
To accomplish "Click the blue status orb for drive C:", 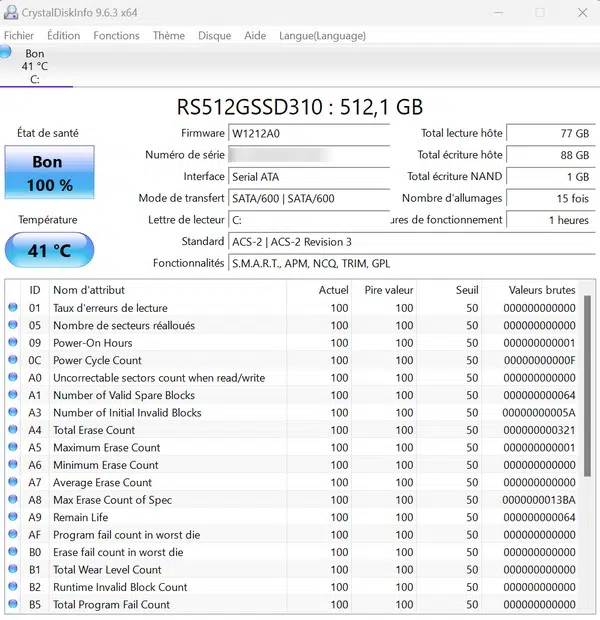I will pyautogui.click(x=6, y=52).
